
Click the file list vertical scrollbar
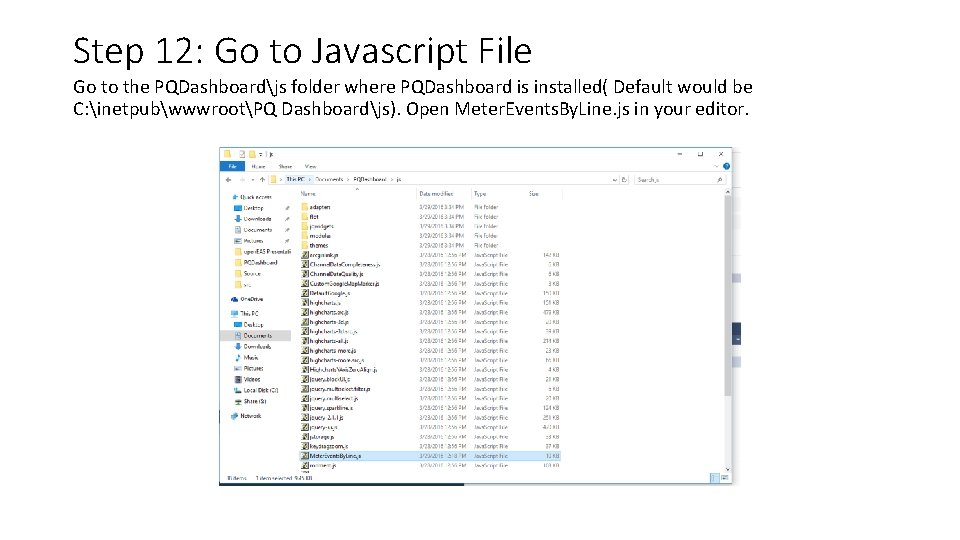[x=727, y=296]
